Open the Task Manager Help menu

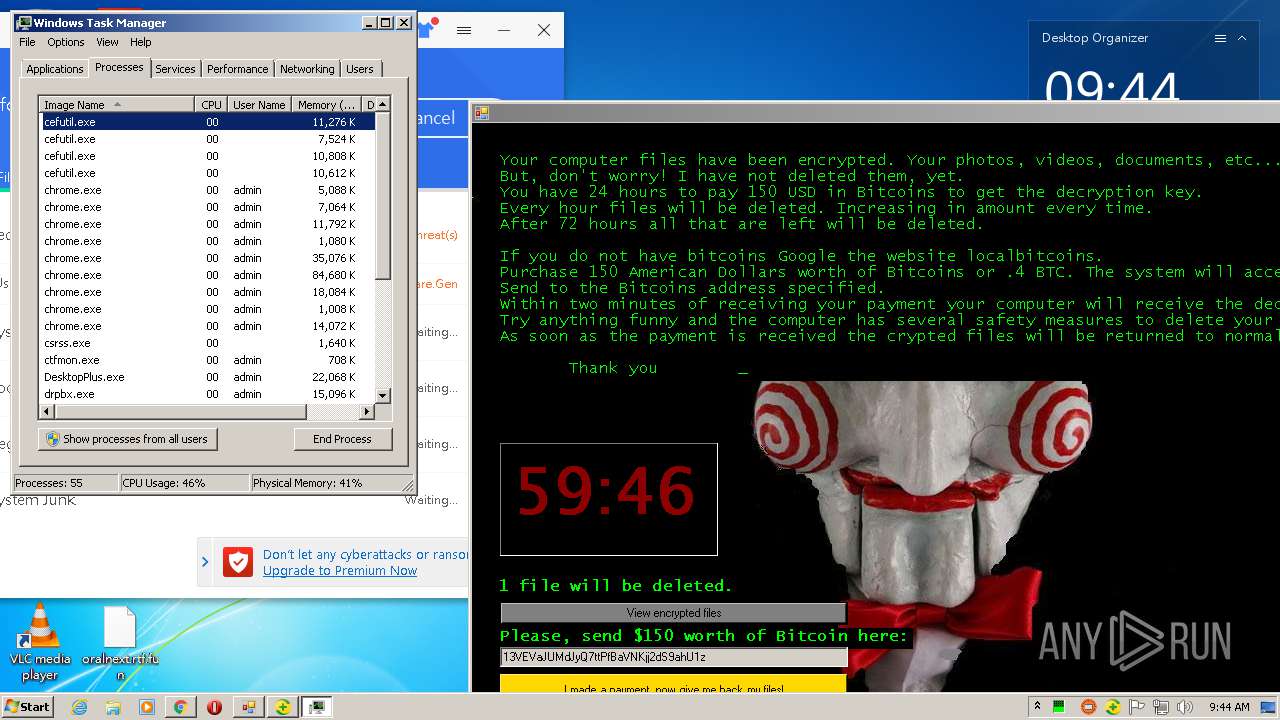click(x=141, y=42)
